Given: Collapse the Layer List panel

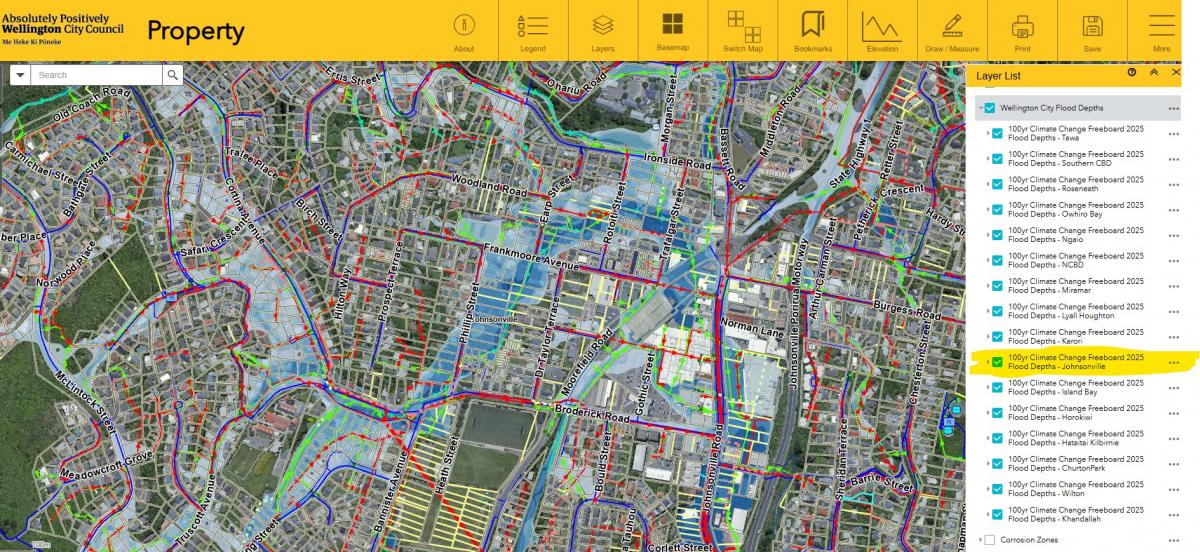Looking at the screenshot, I should [1153, 73].
